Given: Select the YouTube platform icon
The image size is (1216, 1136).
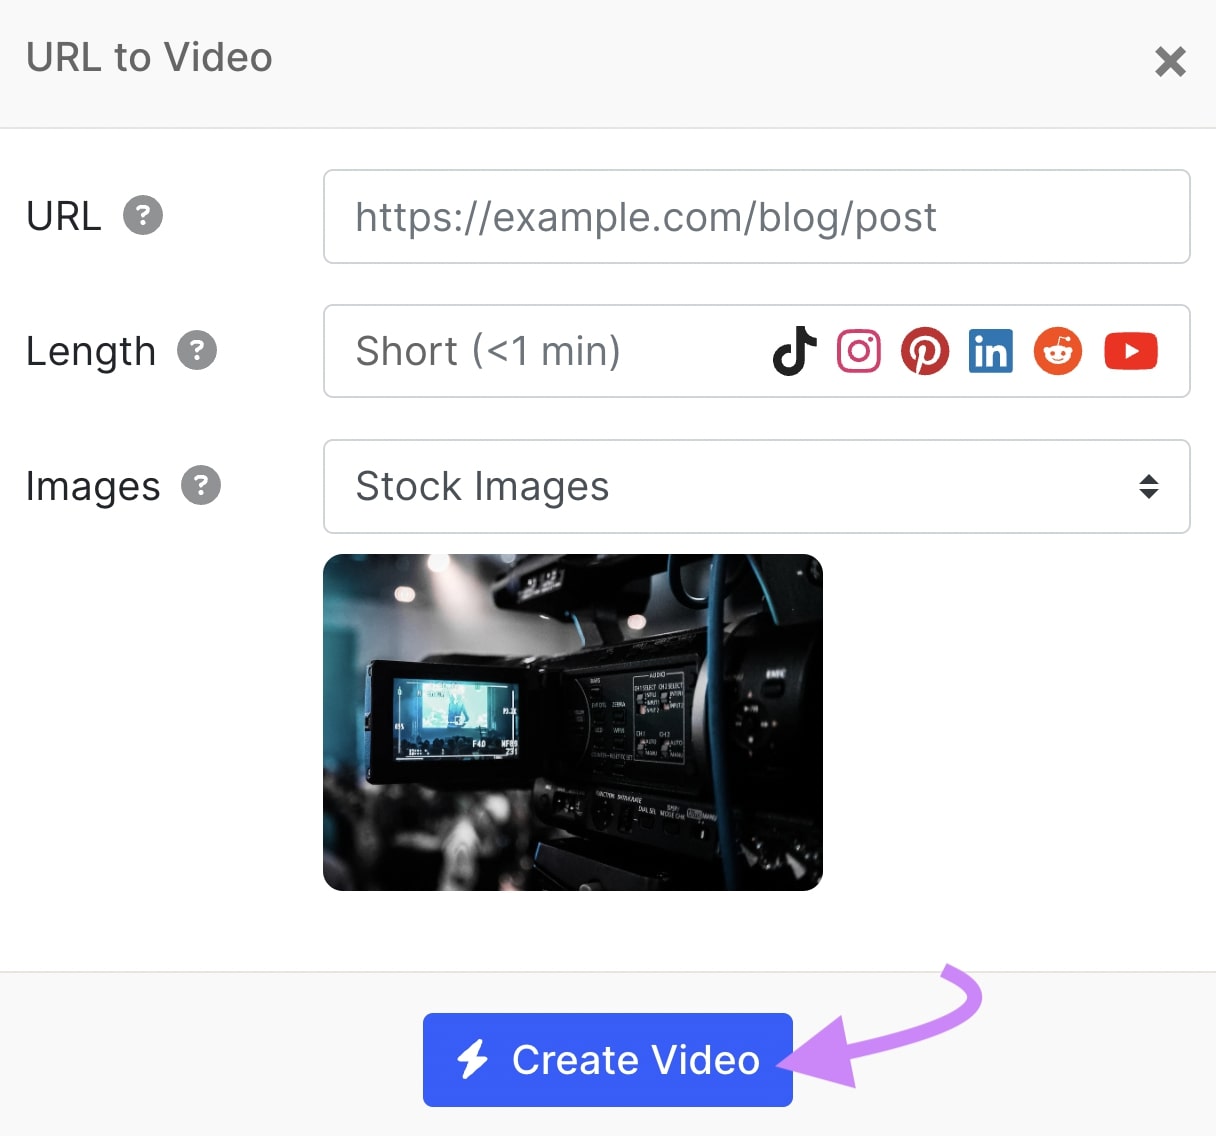Looking at the screenshot, I should (1130, 351).
